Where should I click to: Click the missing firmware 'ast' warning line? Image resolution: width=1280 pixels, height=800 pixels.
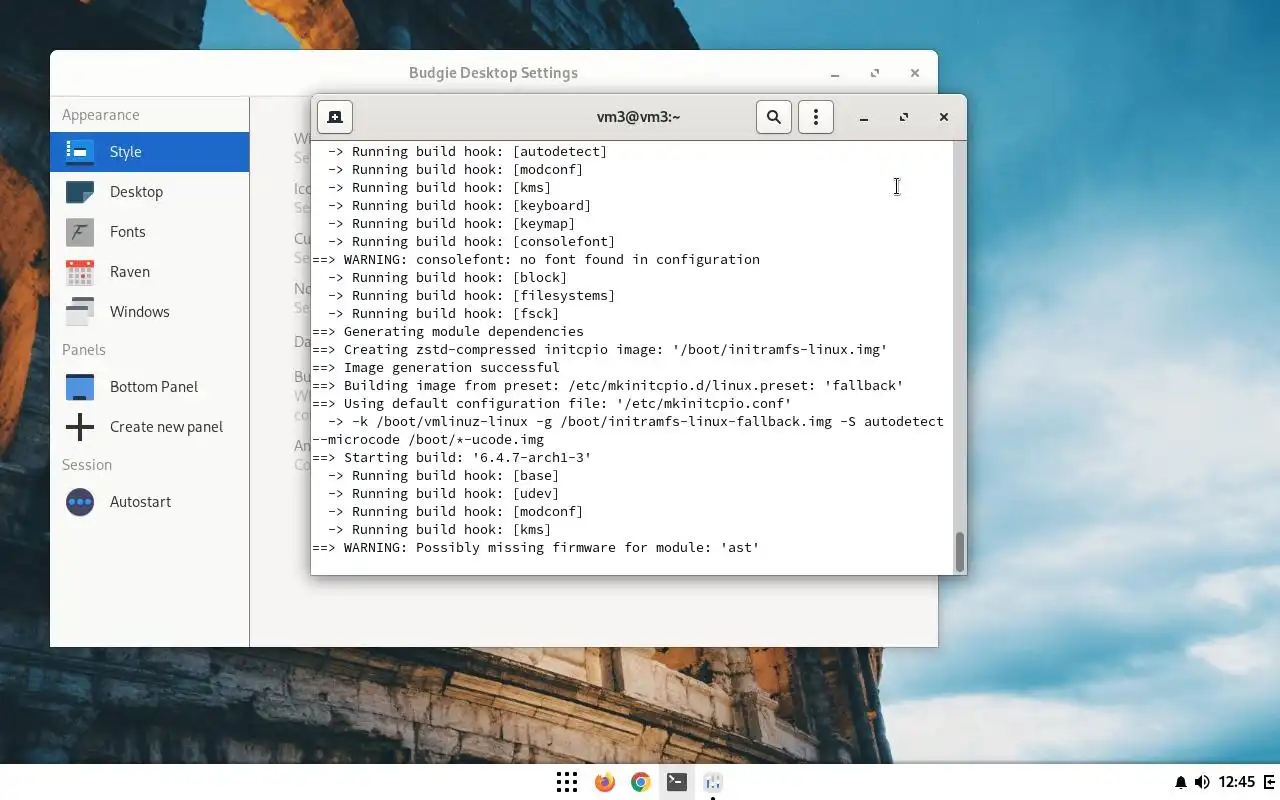click(x=536, y=548)
